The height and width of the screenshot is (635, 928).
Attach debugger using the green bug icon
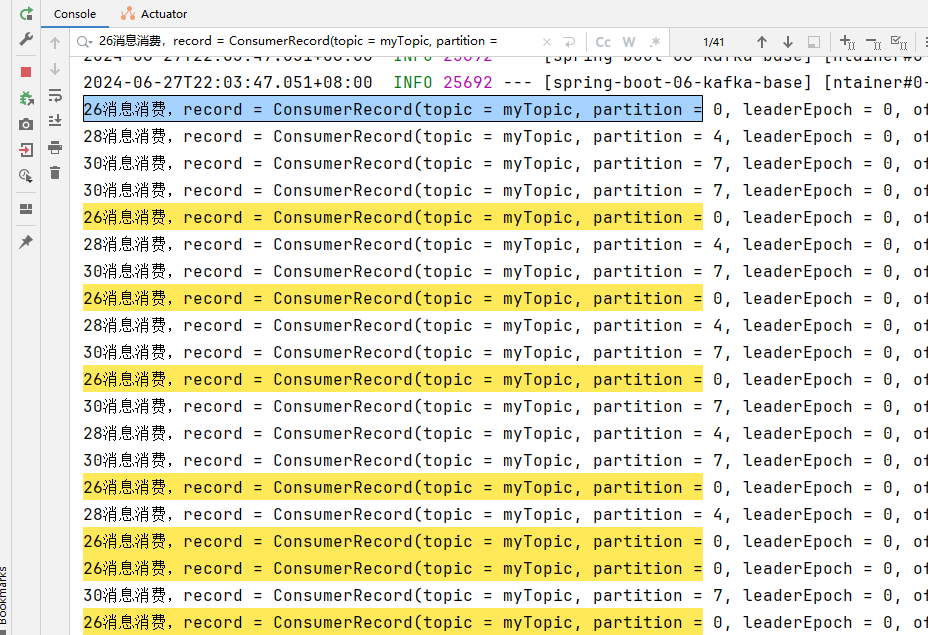tap(26, 98)
